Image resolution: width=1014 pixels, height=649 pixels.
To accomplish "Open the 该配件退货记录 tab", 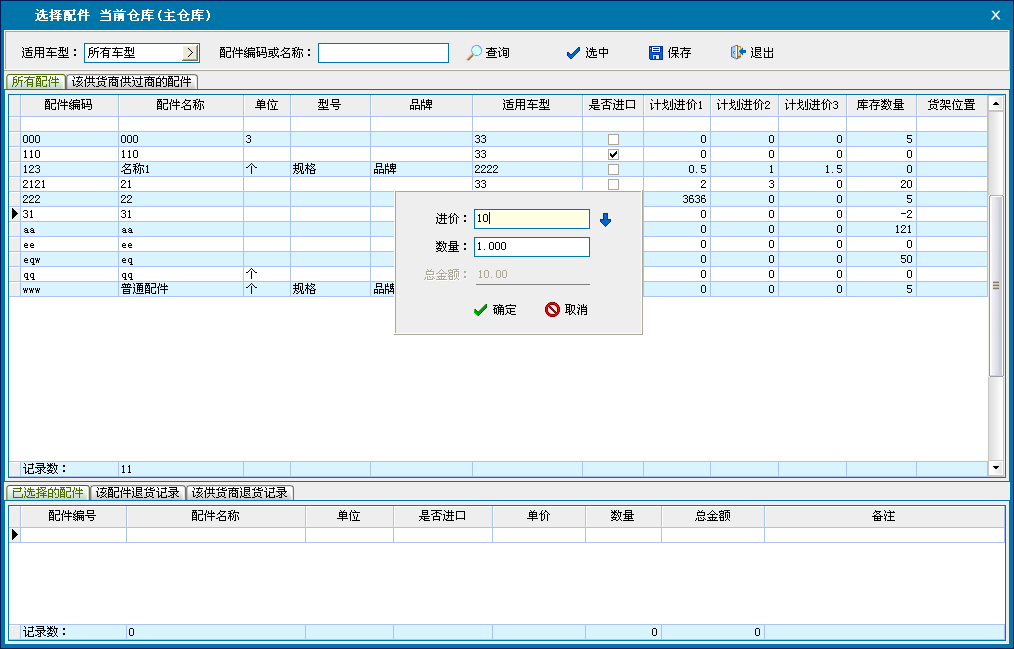I will [x=138, y=493].
